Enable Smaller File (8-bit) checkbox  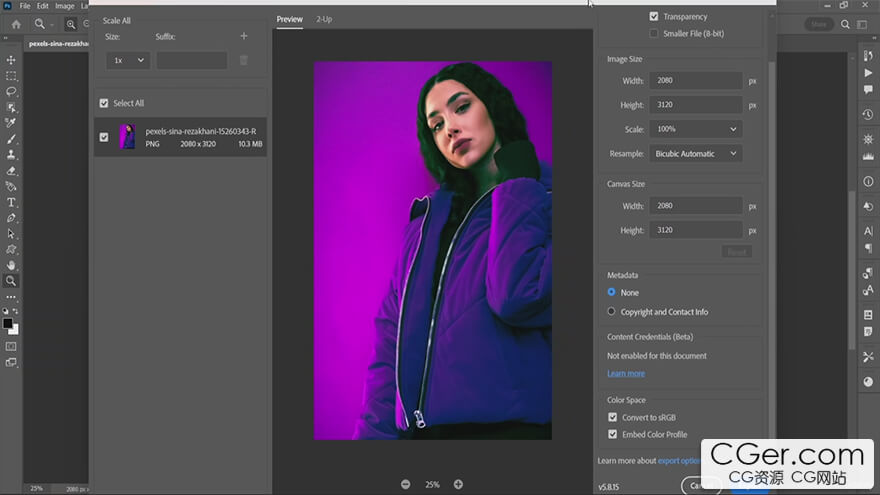(x=654, y=33)
